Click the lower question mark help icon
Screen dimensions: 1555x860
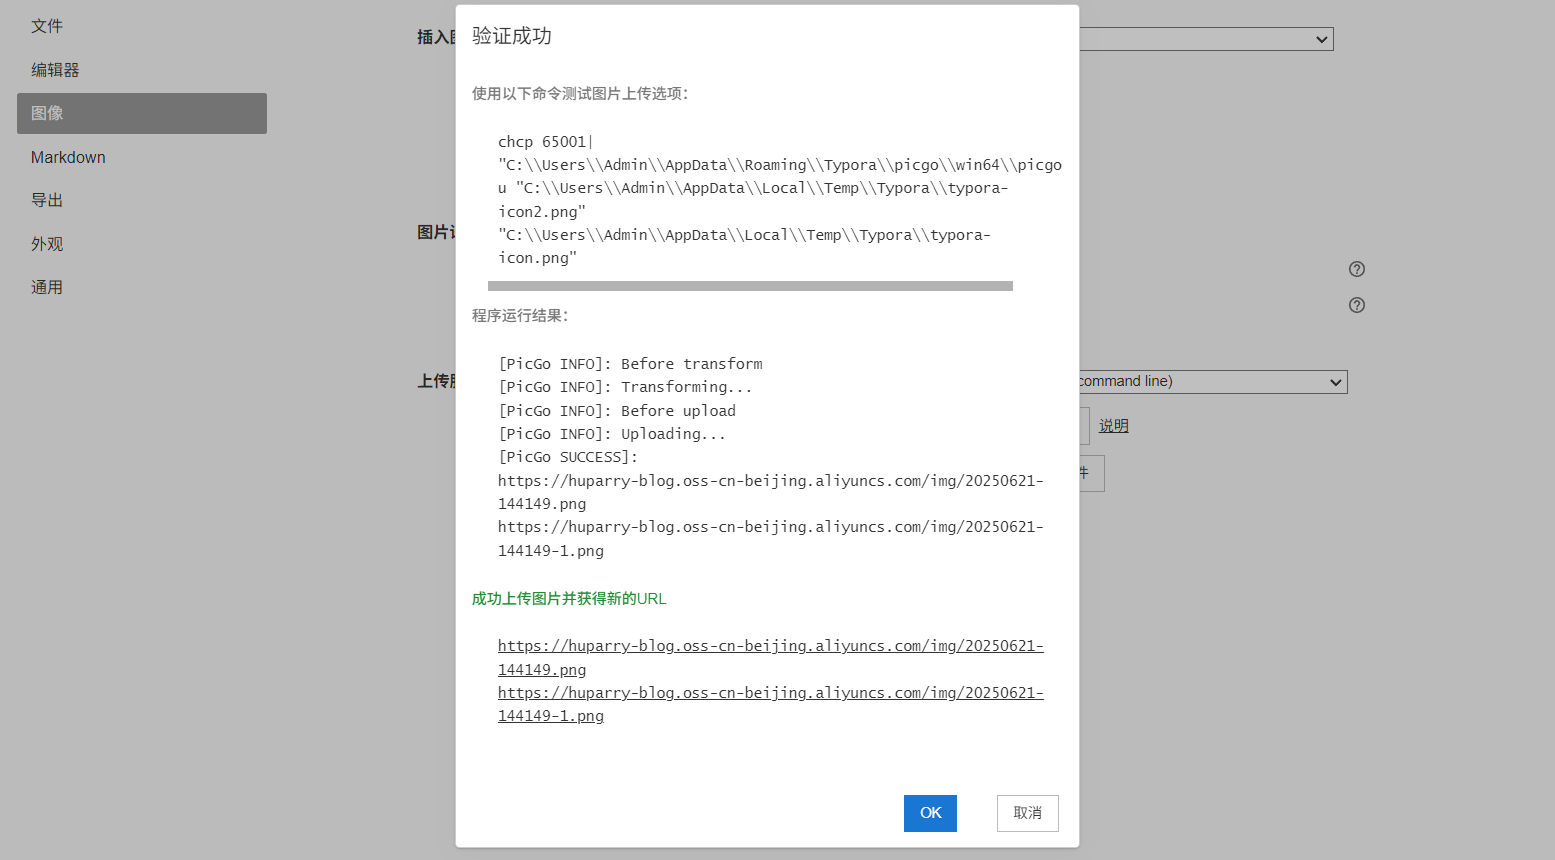(x=1357, y=305)
